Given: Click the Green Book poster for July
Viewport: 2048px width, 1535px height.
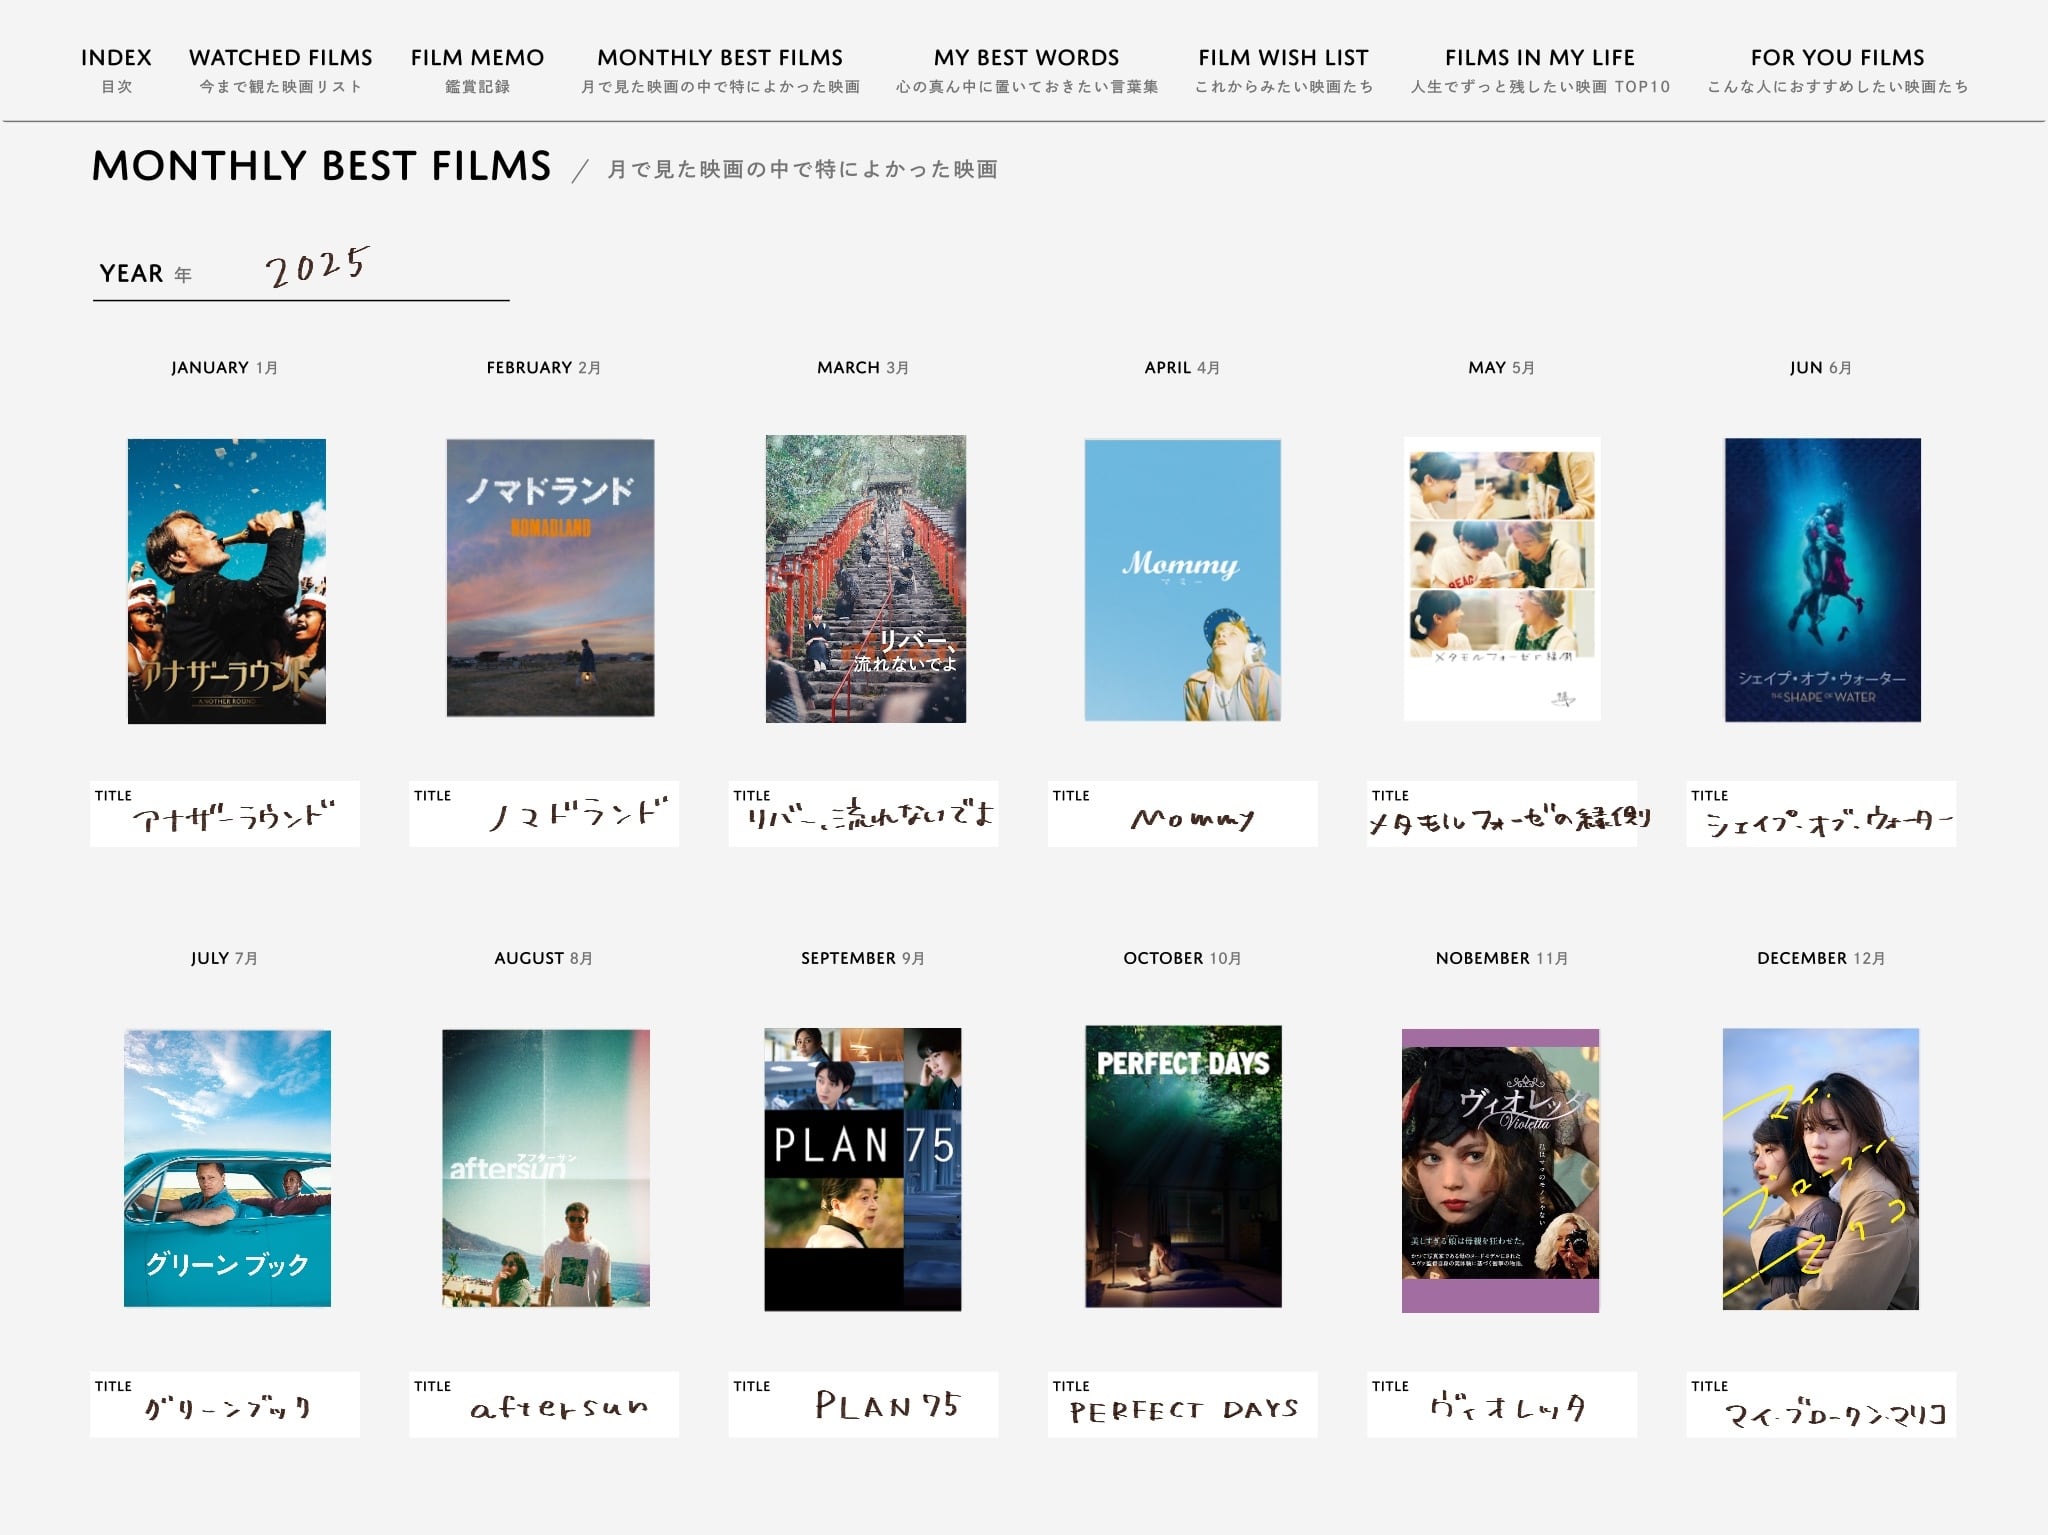Looking at the screenshot, I should [x=227, y=1168].
